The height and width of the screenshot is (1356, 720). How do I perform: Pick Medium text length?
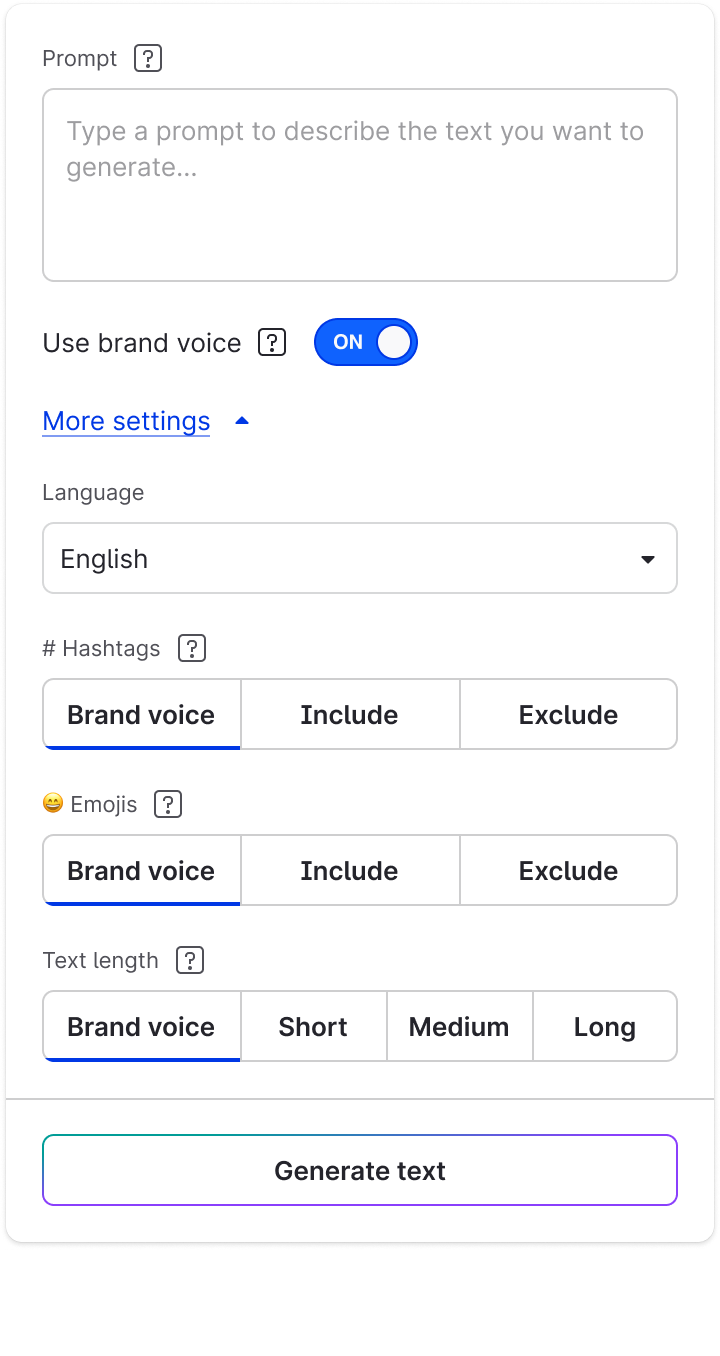459,1027
